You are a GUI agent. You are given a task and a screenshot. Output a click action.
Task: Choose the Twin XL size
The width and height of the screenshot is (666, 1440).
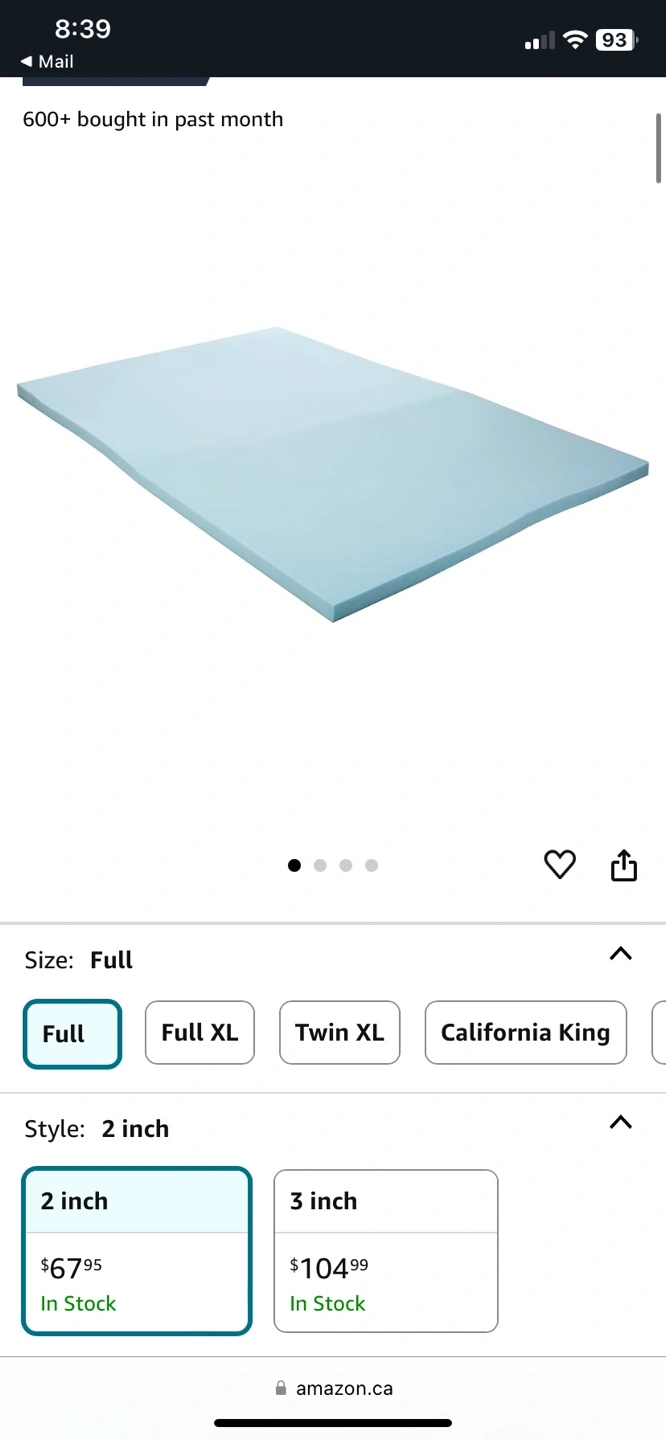pyautogui.click(x=340, y=1032)
